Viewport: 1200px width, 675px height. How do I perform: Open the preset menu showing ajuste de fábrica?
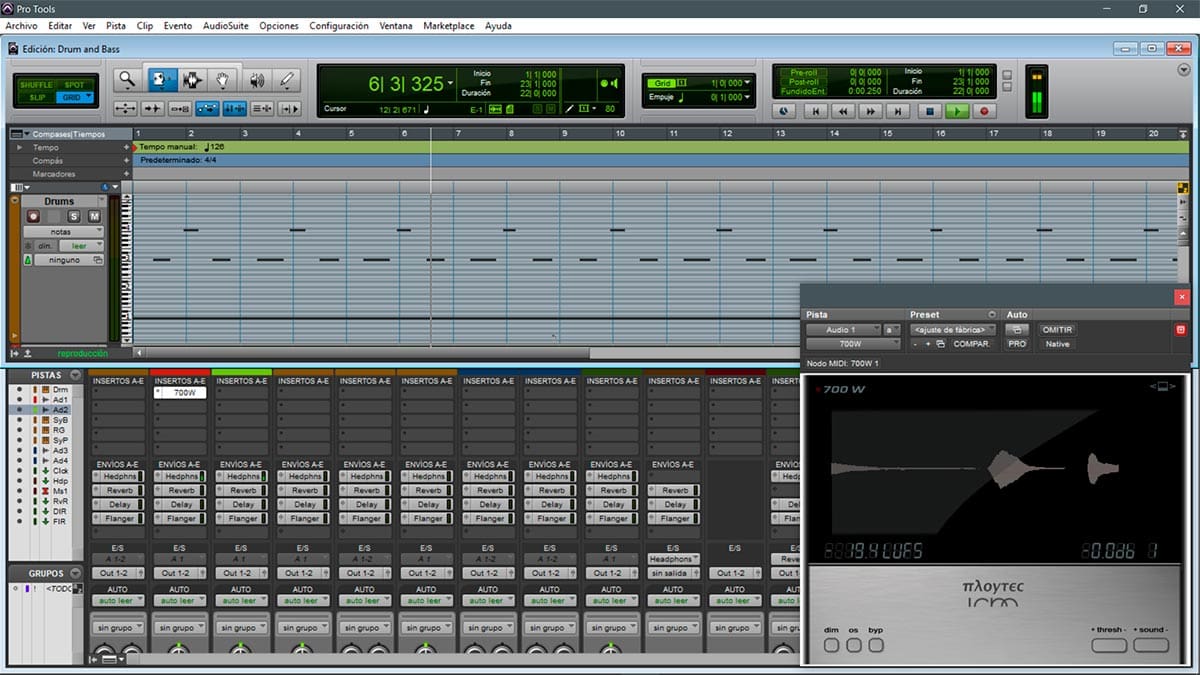(954, 329)
